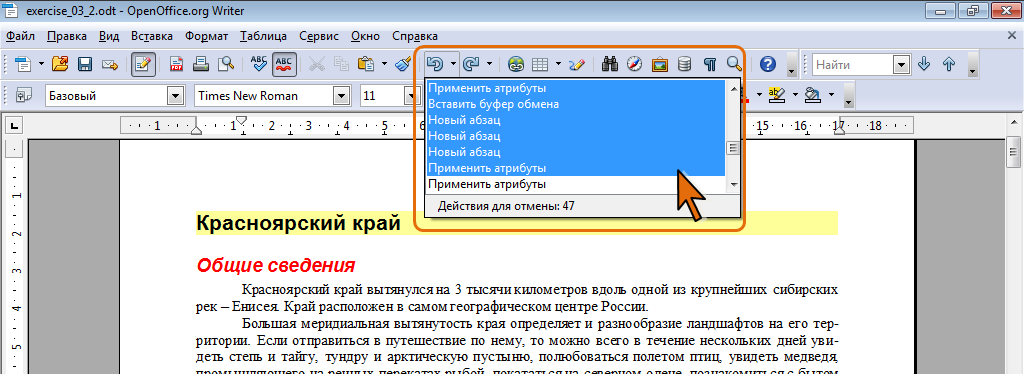Open the Найти search history dropdown

point(902,65)
